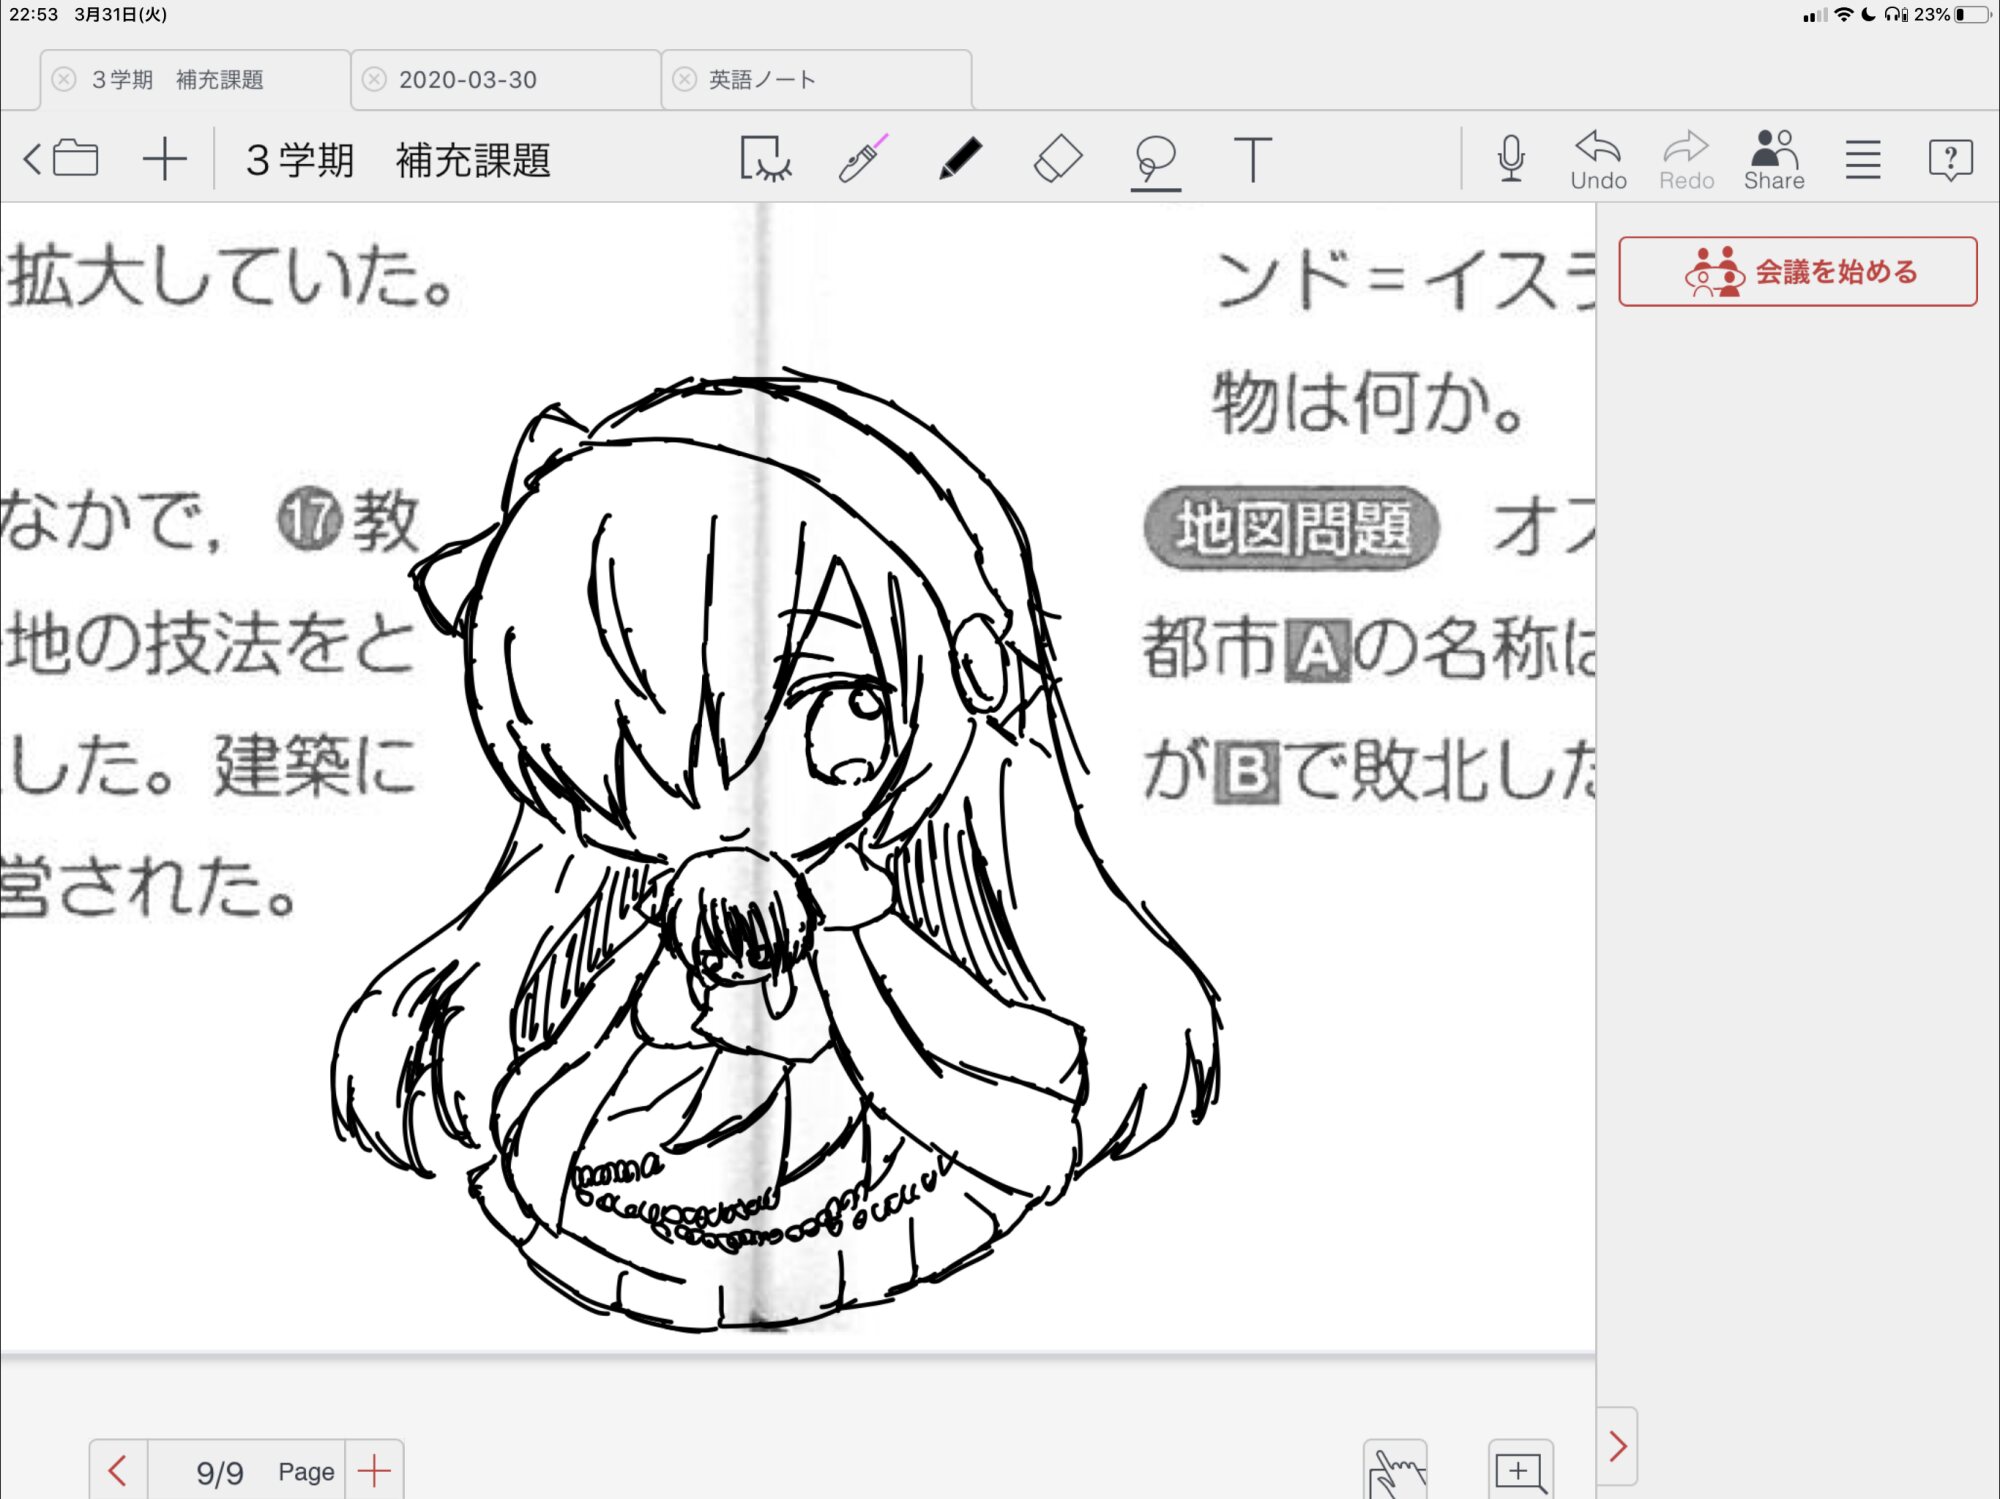Image resolution: width=2000 pixels, height=1499 pixels.
Task: Open the Share options
Action: tap(1774, 159)
